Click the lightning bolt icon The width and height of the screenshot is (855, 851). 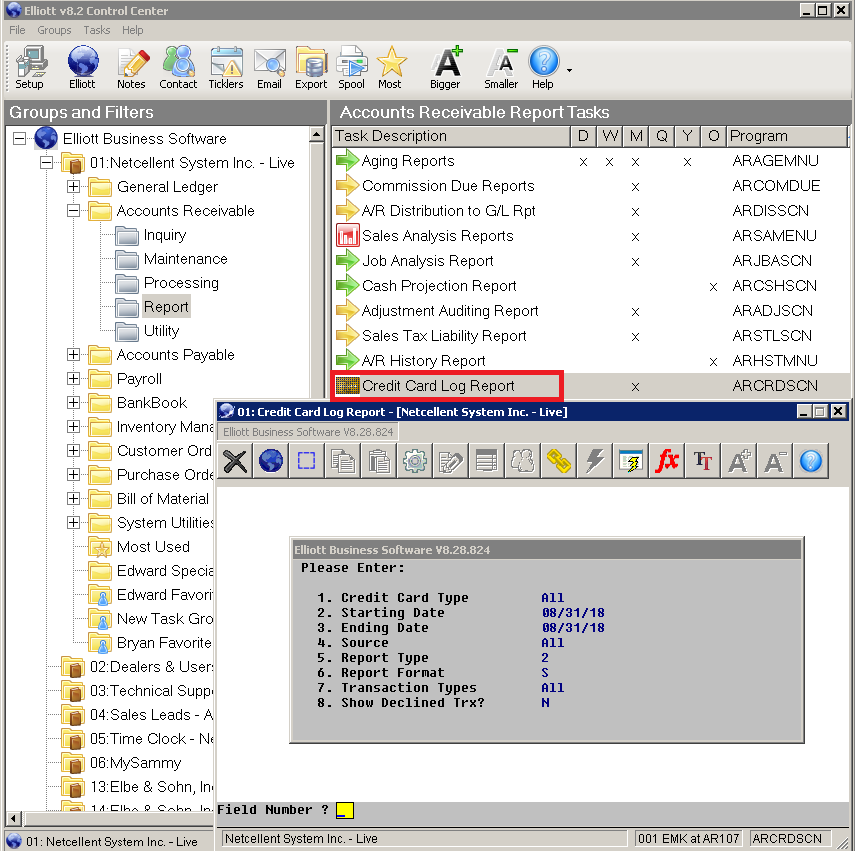(x=595, y=461)
